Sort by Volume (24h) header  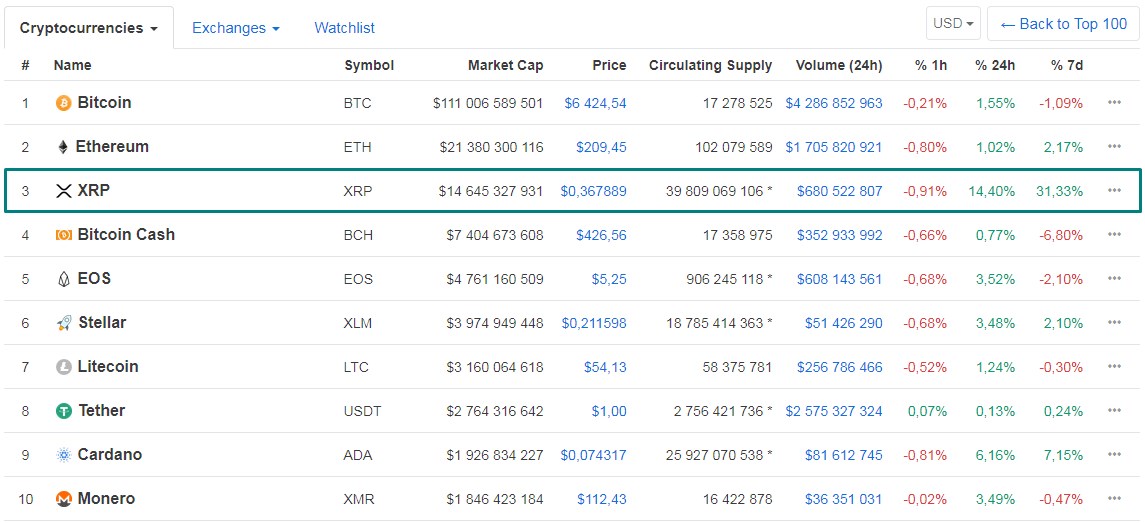tap(839, 65)
